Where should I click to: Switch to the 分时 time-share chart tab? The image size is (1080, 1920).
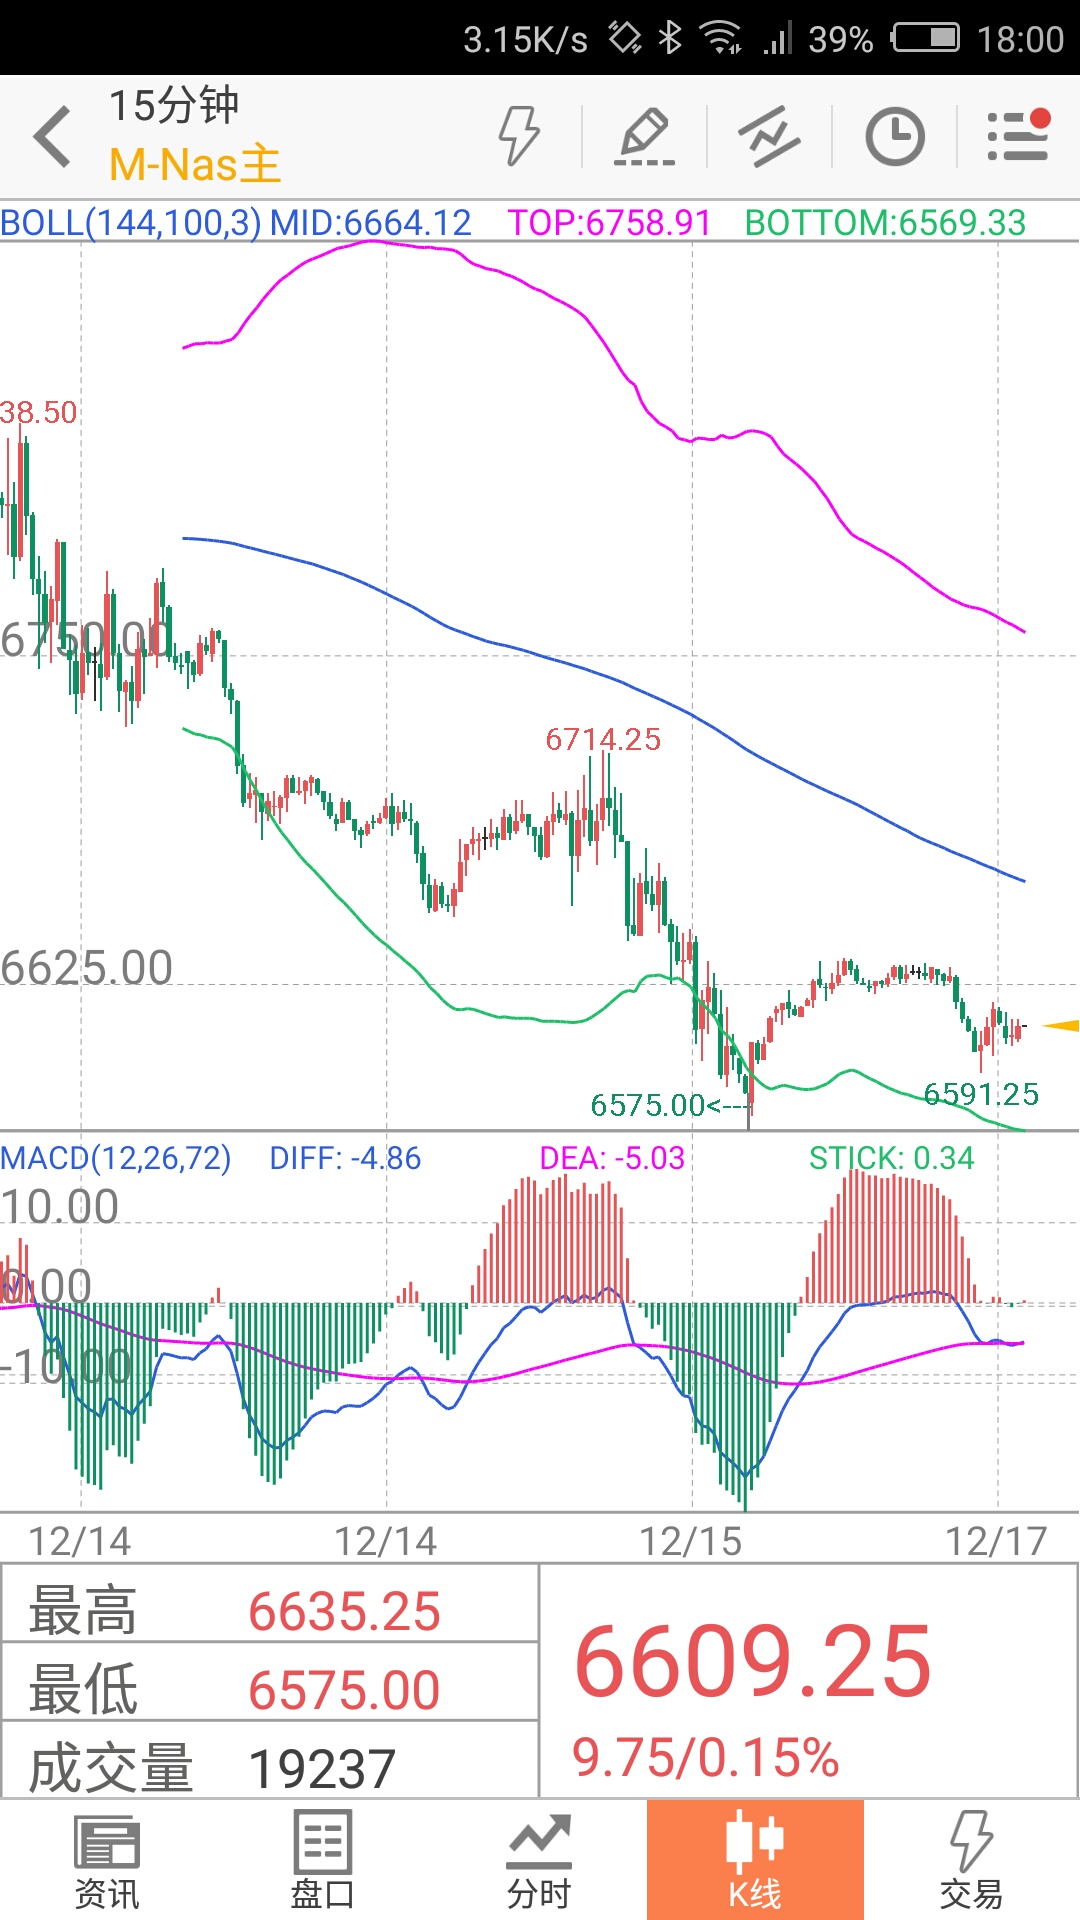coord(539,1862)
